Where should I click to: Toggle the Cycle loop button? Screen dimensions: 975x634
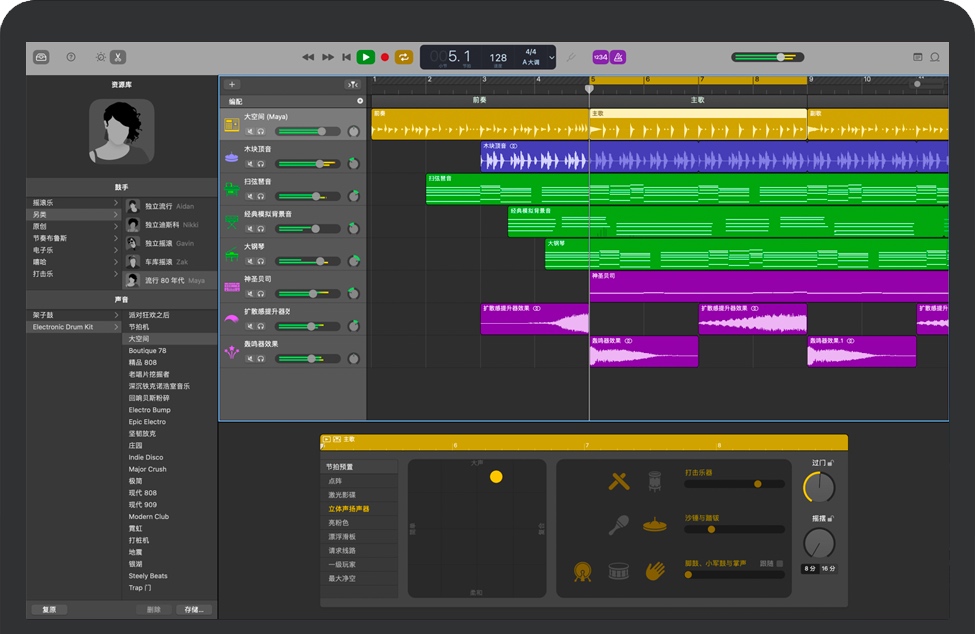click(x=404, y=58)
